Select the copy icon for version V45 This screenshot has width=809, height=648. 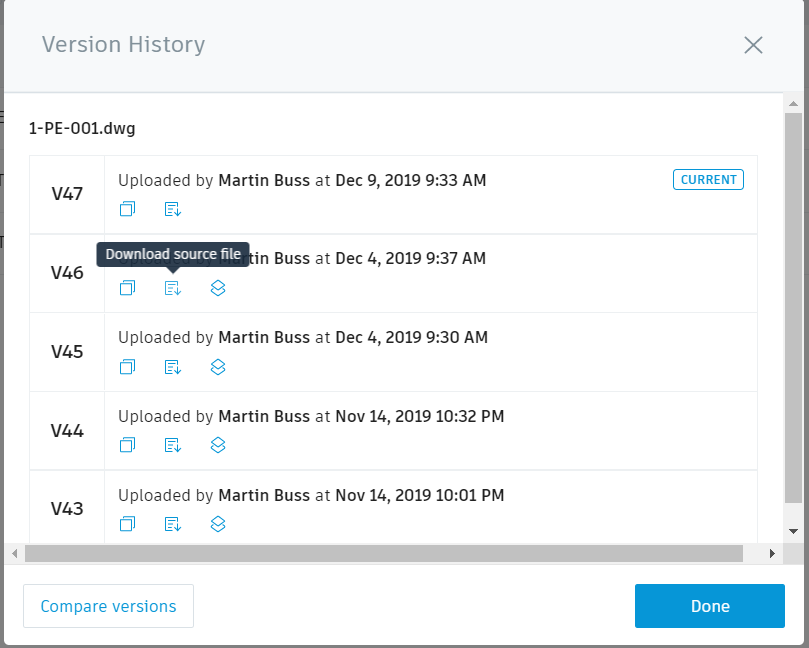[x=127, y=367]
